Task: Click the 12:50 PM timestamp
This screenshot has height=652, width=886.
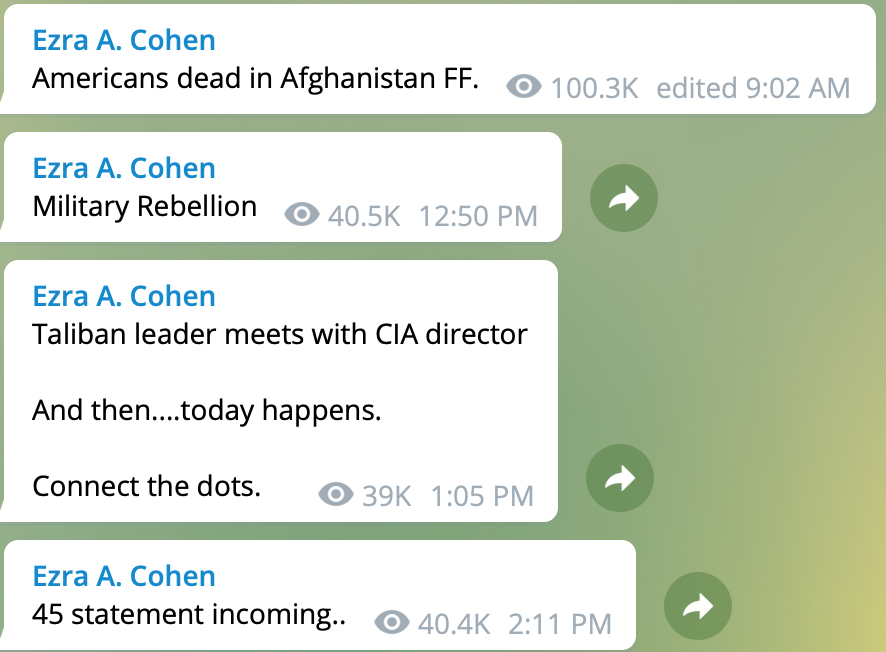Action: (x=478, y=215)
